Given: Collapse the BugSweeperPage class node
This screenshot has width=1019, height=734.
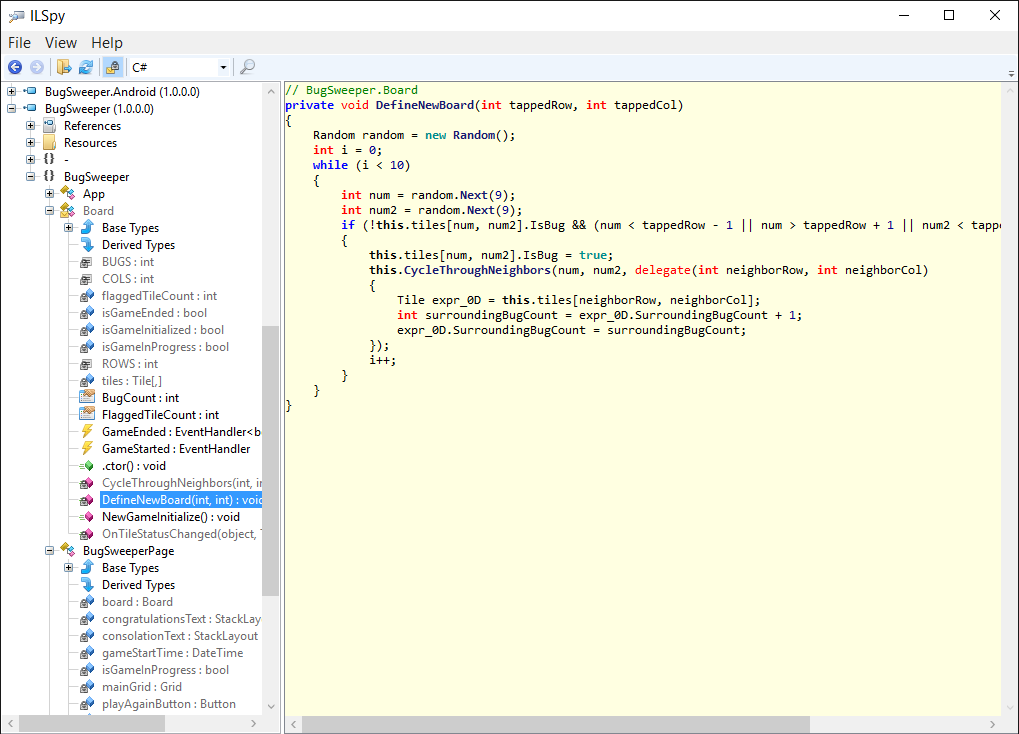Looking at the screenshot, I should (49, 551).
